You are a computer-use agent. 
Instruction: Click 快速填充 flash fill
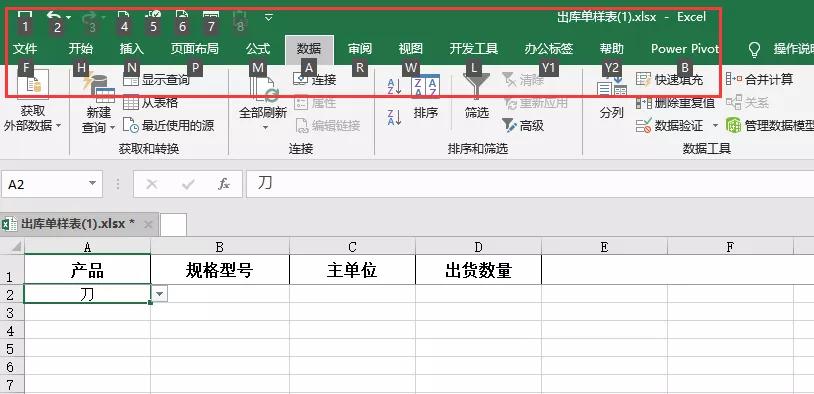tap(670, 79)
